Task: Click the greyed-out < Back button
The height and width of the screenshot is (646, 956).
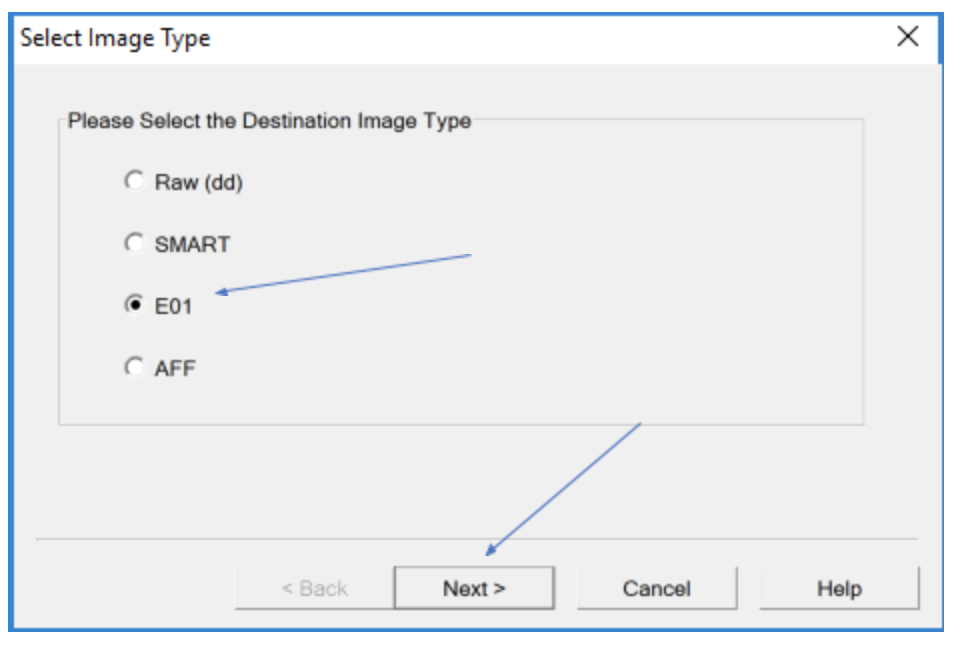Action: [314, 588]
